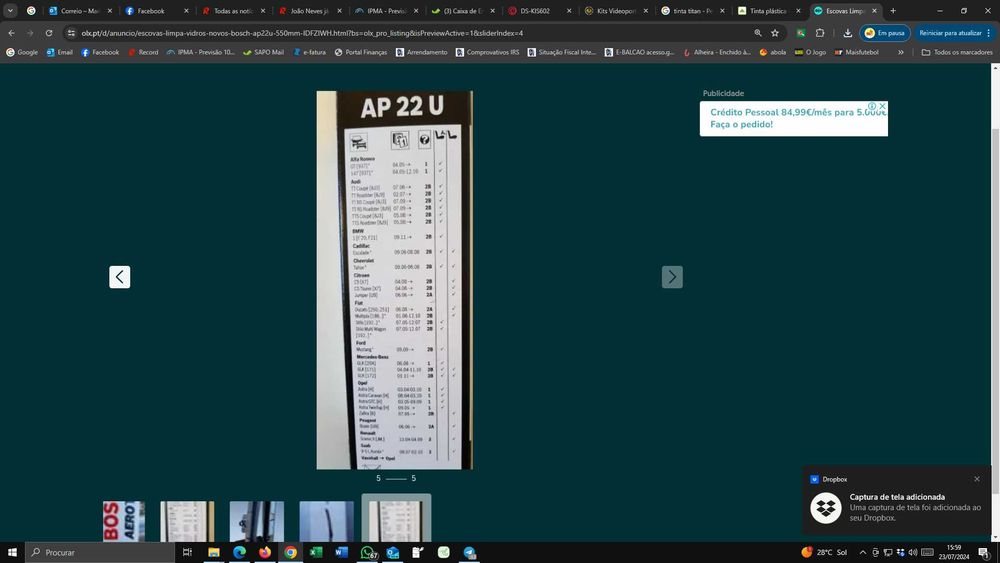Open the 'Em pausa' profile button
Viewport: 1000px width, 563px height.
coord(885,33)
